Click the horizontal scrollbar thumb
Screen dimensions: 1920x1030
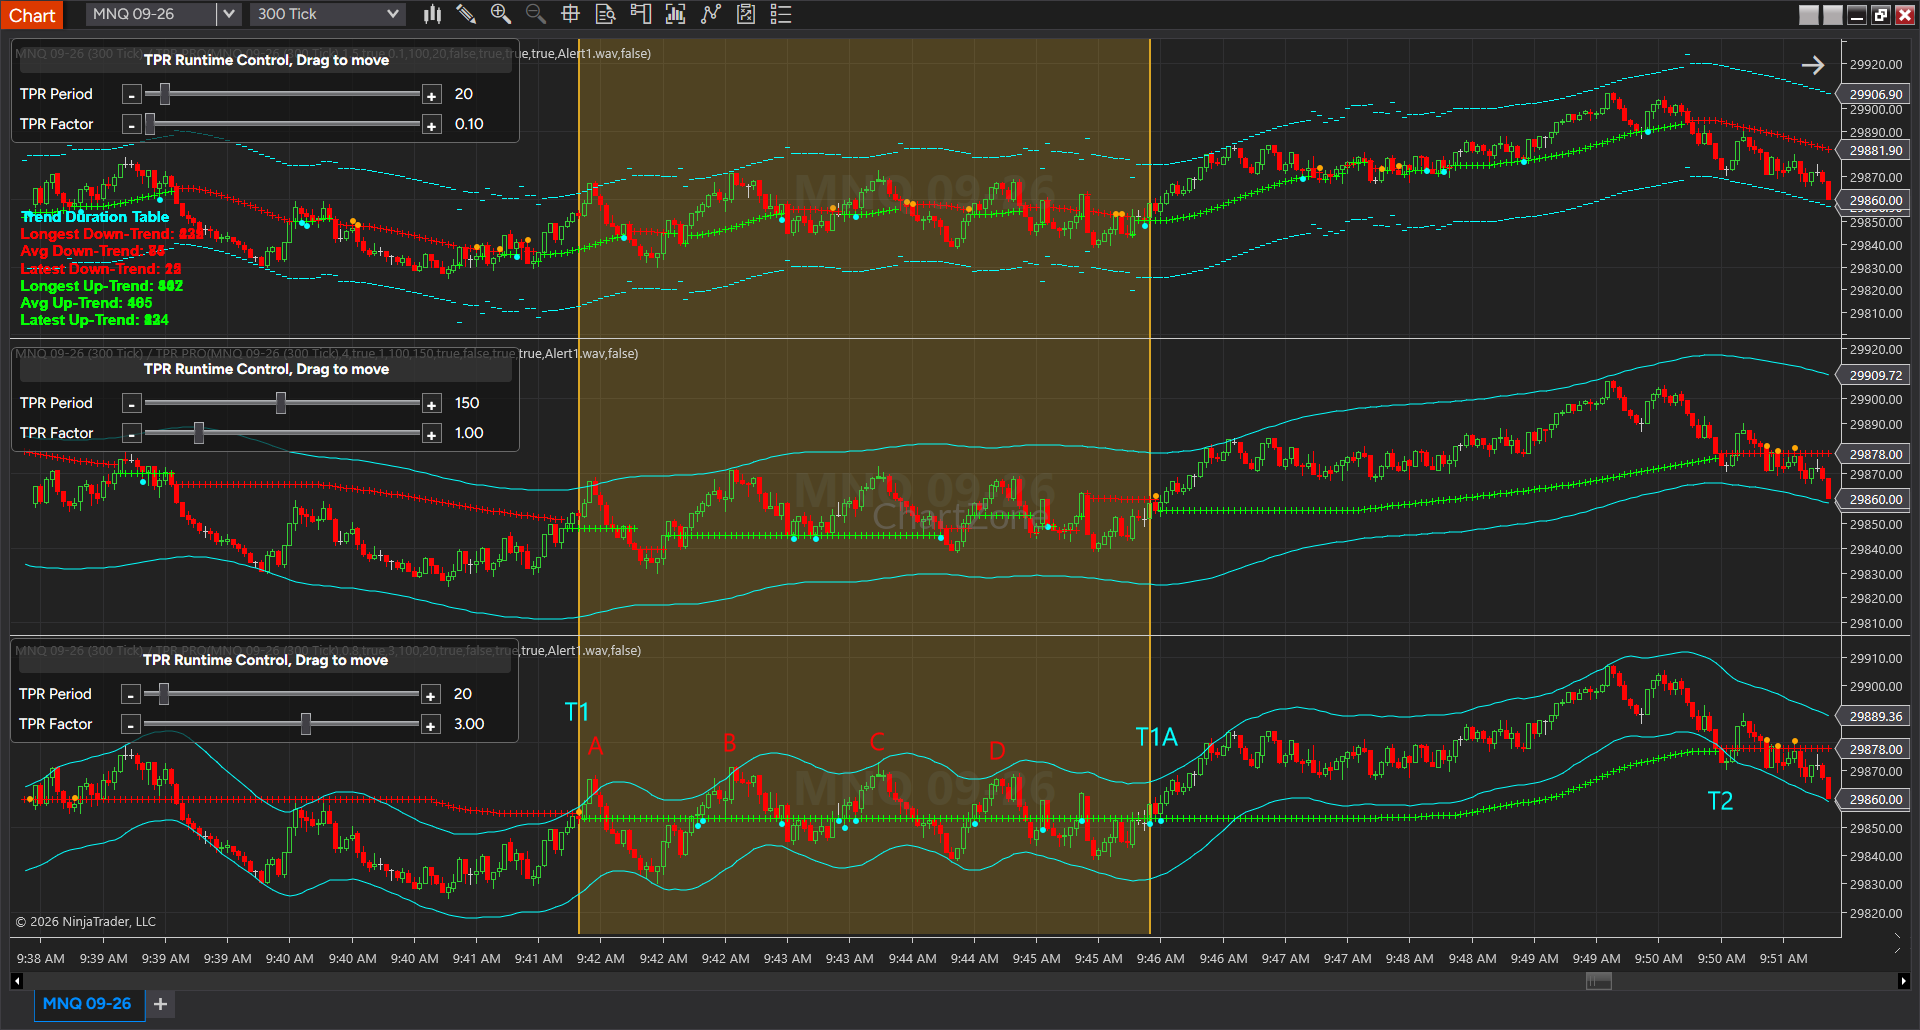coord(1599,981)
